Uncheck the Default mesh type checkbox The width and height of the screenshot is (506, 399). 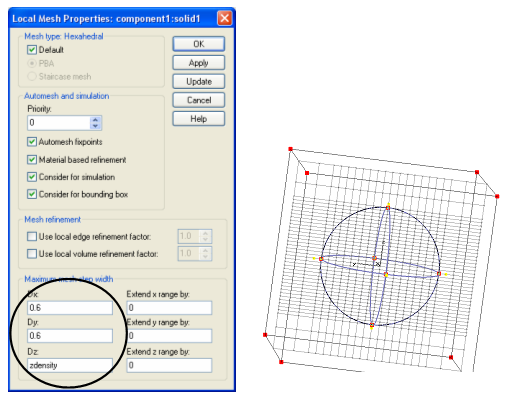32,50
